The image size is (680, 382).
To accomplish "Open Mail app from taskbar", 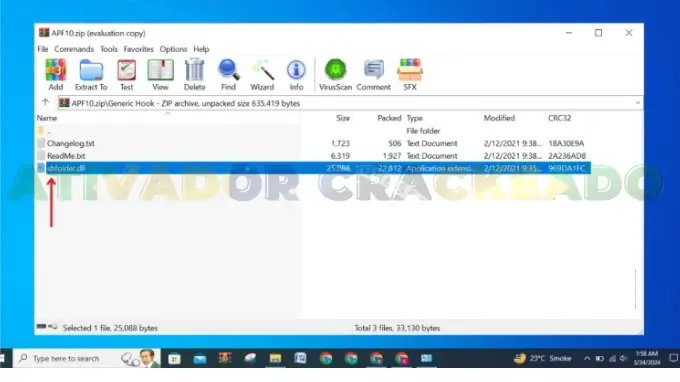I will (x=200, y=358).
